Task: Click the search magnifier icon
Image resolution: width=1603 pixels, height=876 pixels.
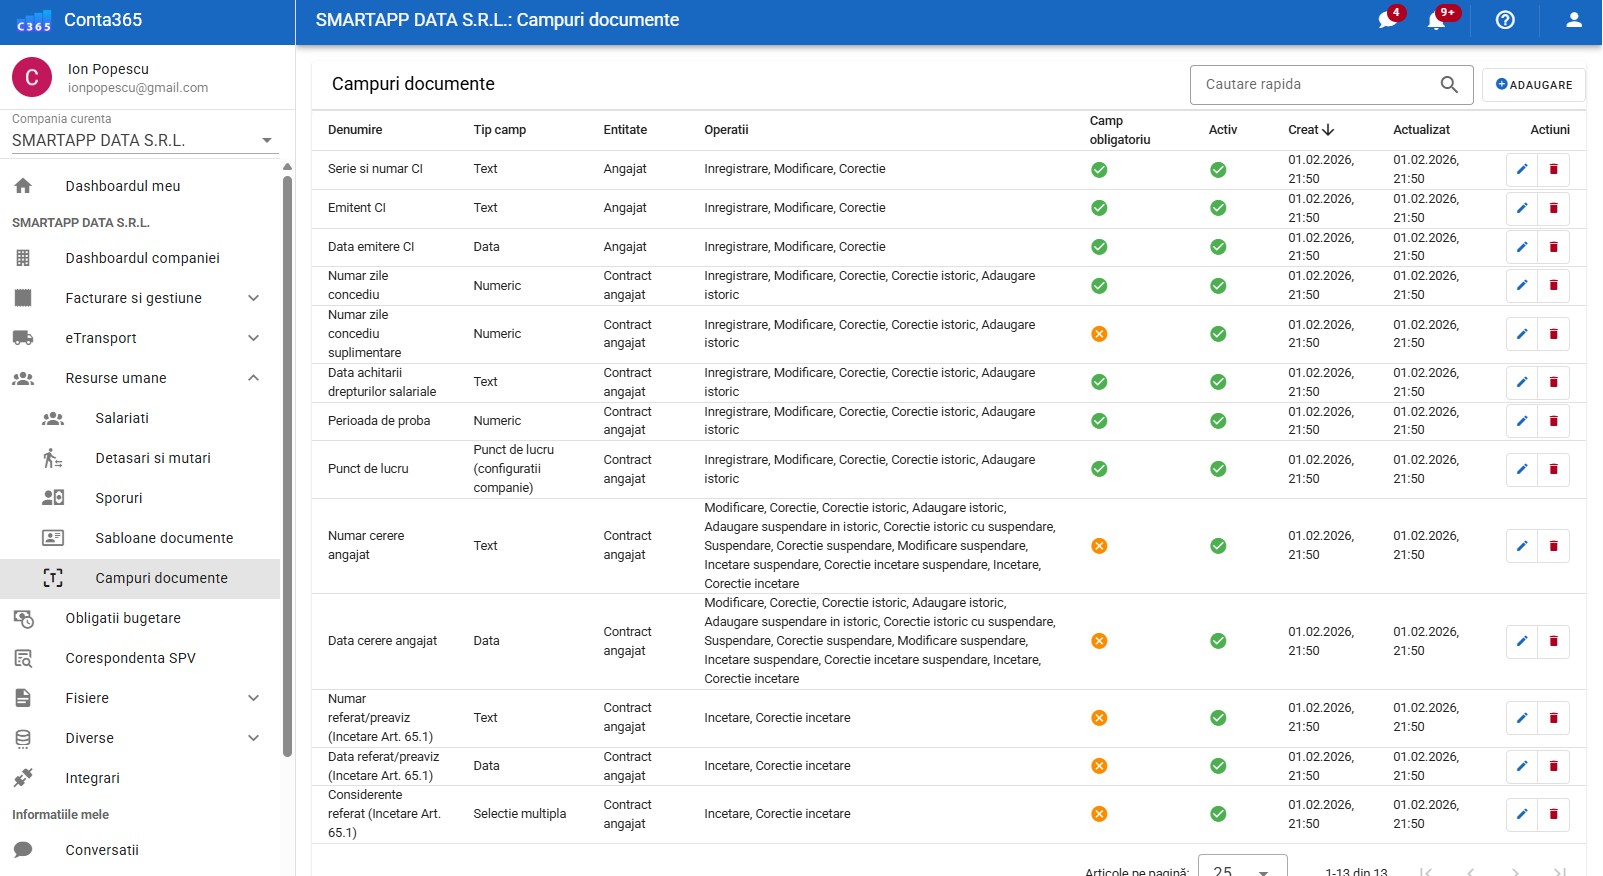Action: [1449, 85]
